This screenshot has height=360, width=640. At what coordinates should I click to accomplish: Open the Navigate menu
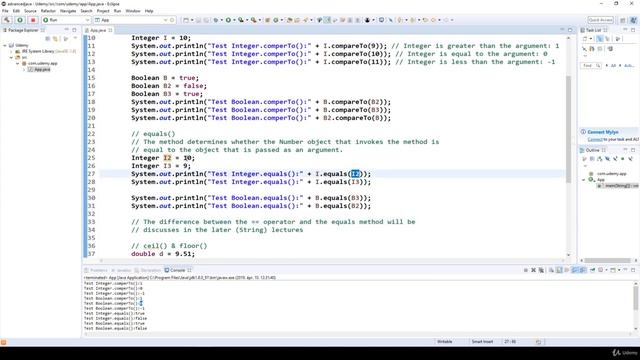pyautogui.click(x=68, y=11)
